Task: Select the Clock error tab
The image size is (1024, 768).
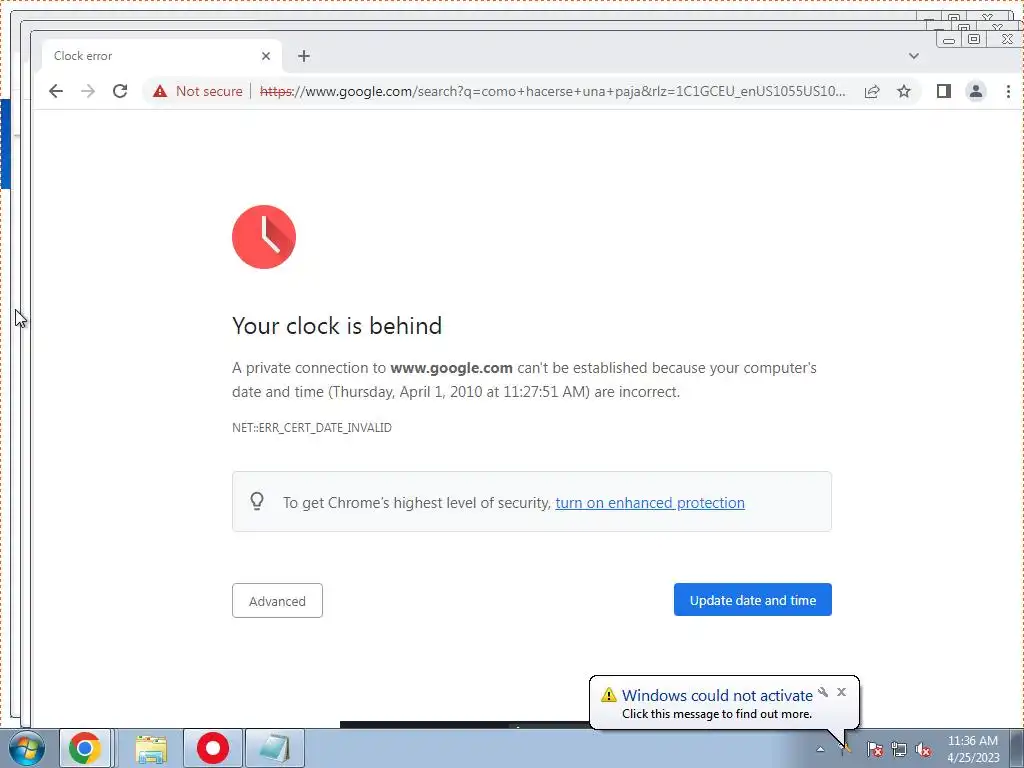Action: (x=162, y=56)
